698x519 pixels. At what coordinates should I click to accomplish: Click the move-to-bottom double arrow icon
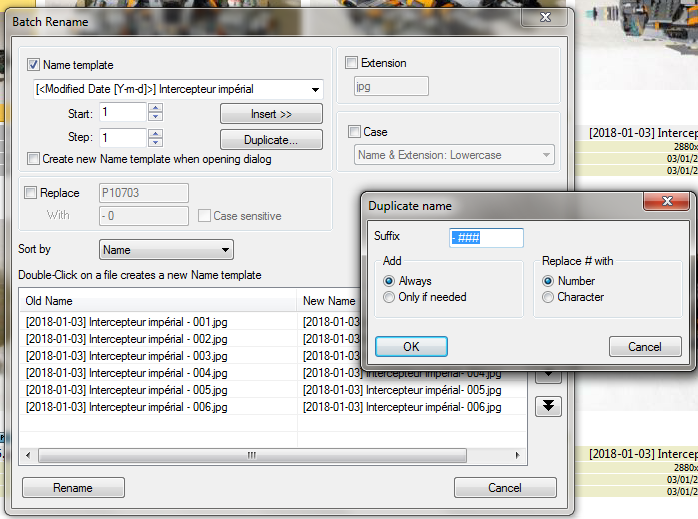tap(548, 406)
